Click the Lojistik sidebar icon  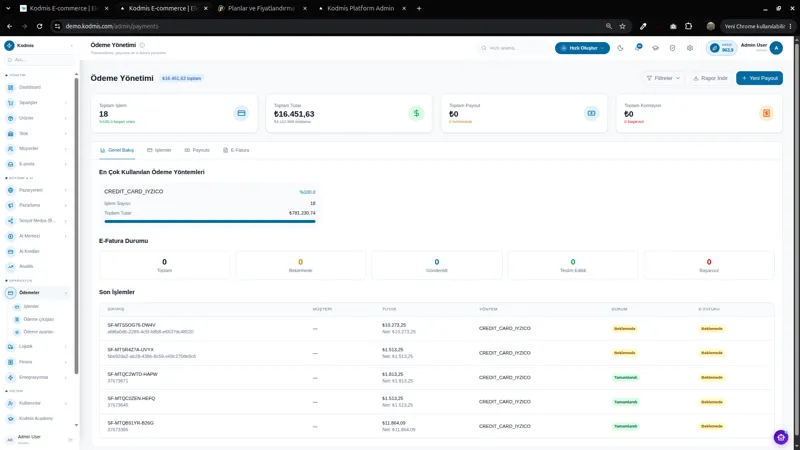[x=11, y=346]
